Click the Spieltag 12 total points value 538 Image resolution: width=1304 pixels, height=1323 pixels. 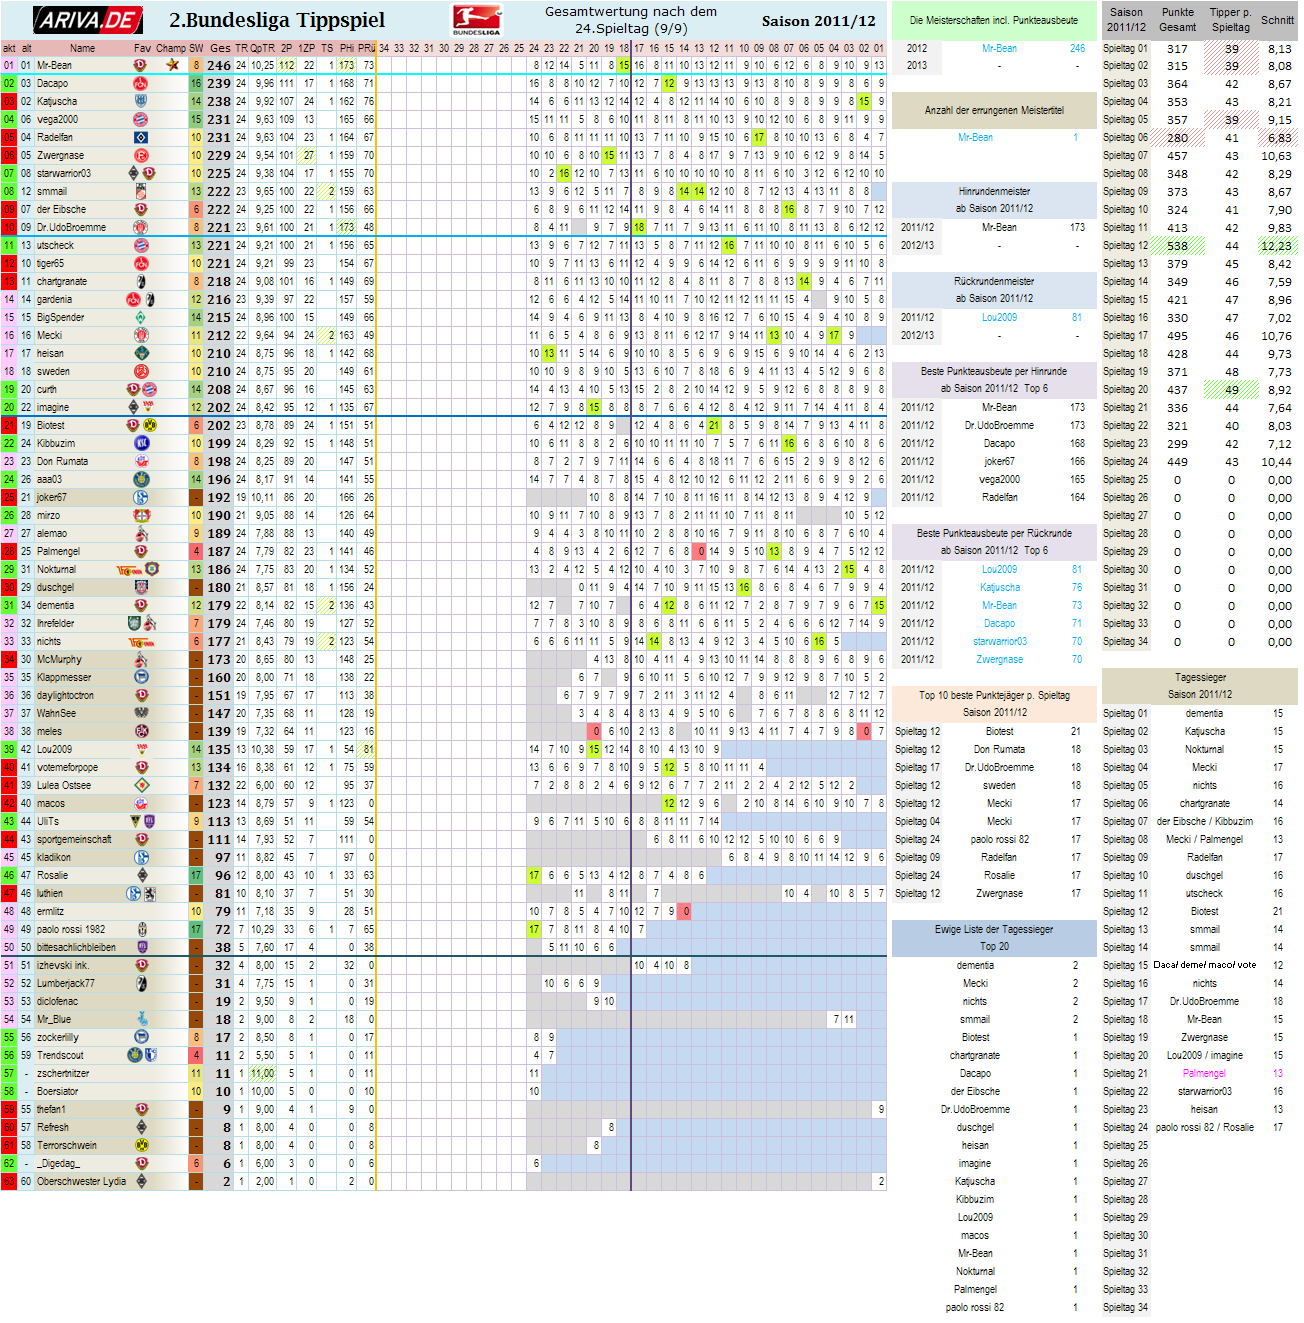(x=1178, y=246)
